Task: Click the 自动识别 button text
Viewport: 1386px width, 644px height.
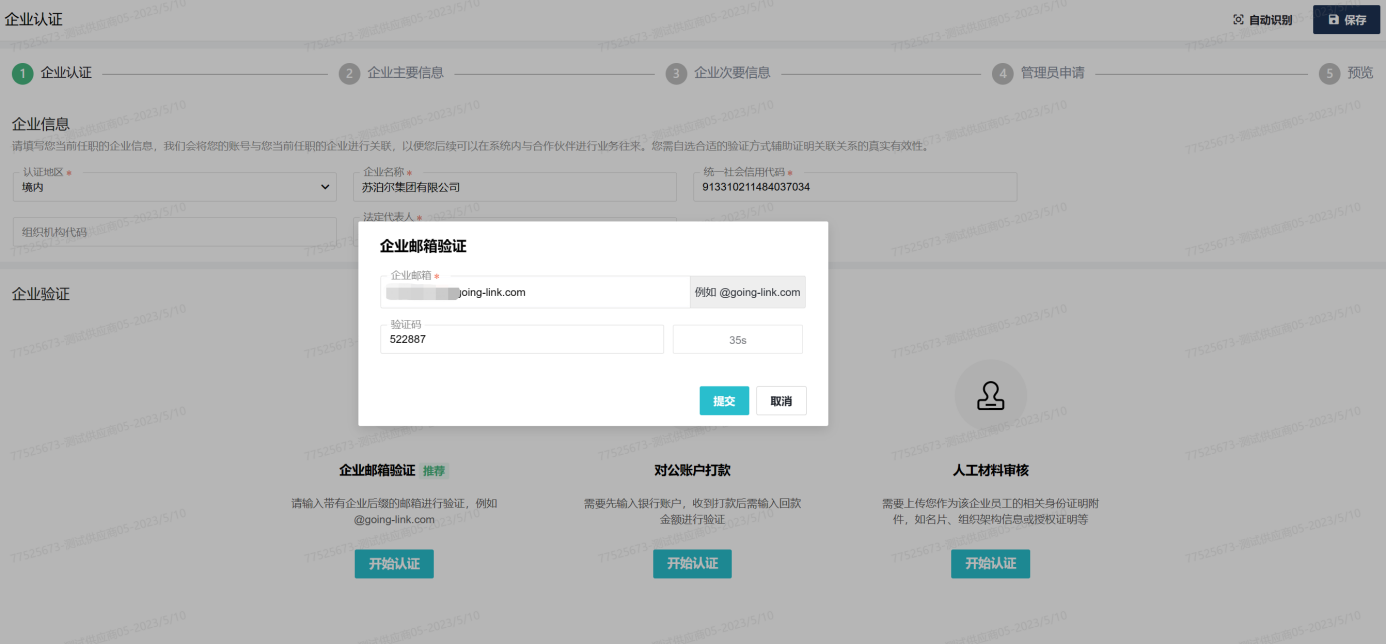Action: click(x=1270, y=20)
